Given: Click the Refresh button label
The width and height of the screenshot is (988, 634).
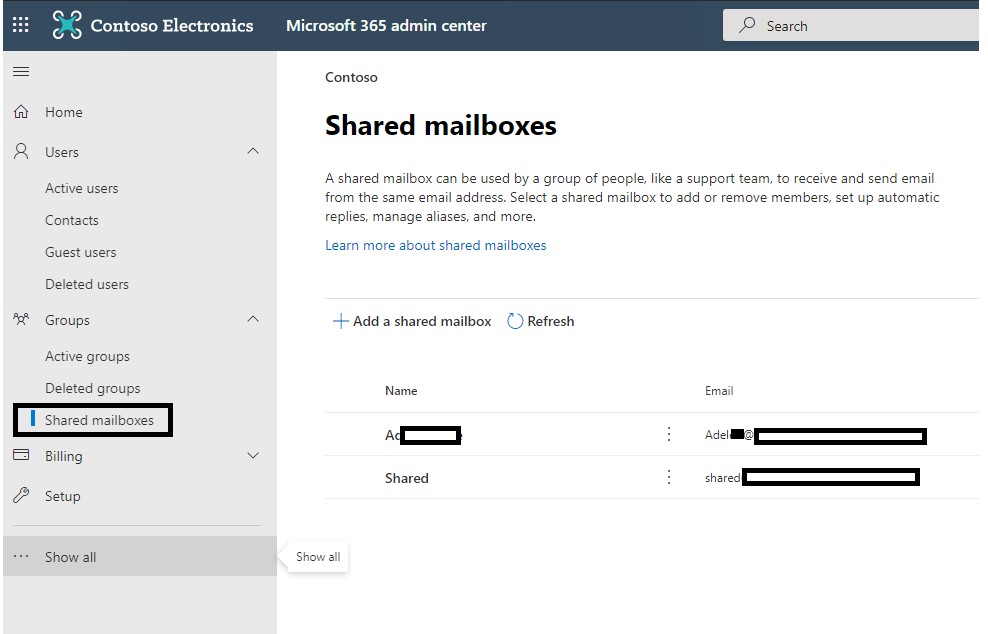Looking at the screenshot, I should (551, 321).
